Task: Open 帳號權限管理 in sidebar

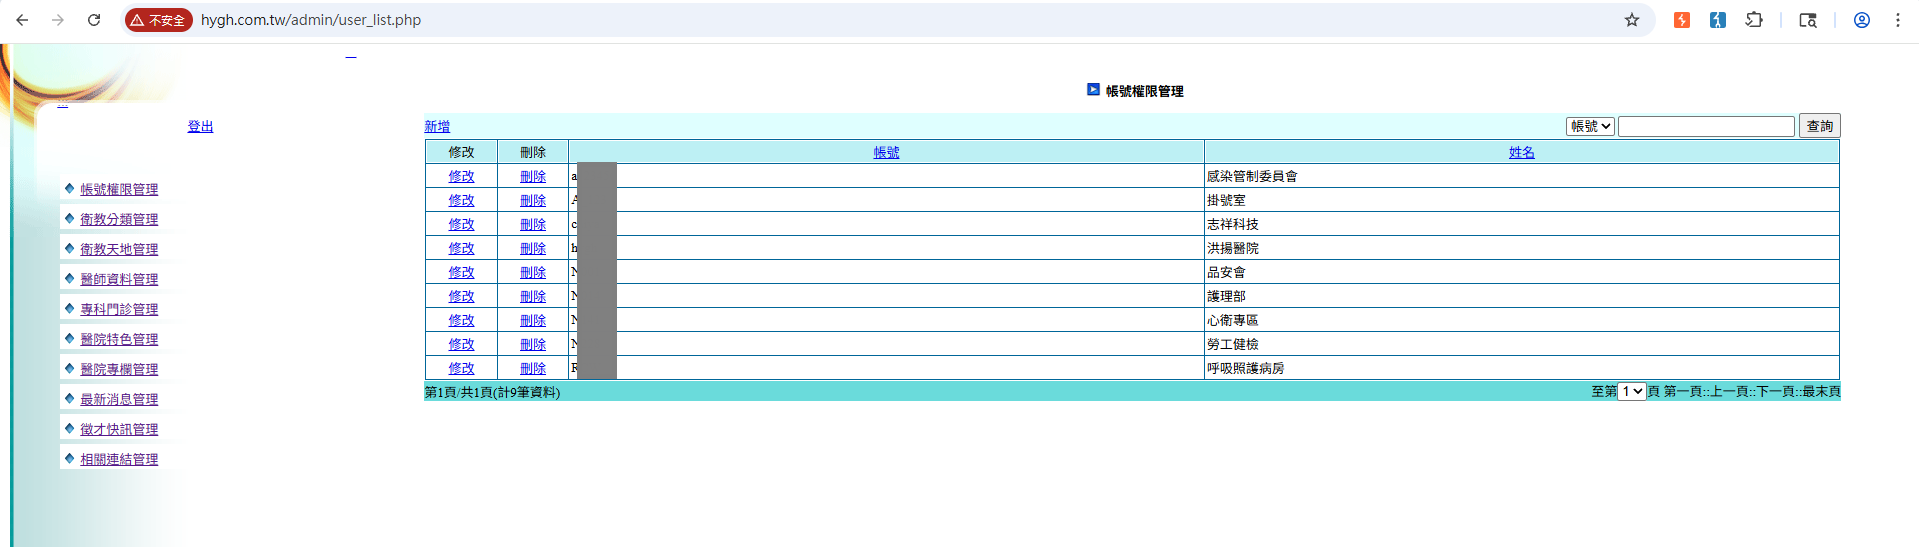Action: pyautogui.click(x=119, y=189)
